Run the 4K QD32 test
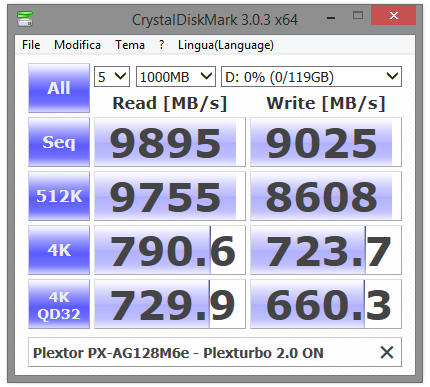This screenshot has width=430, height=387. click(59, 304)
